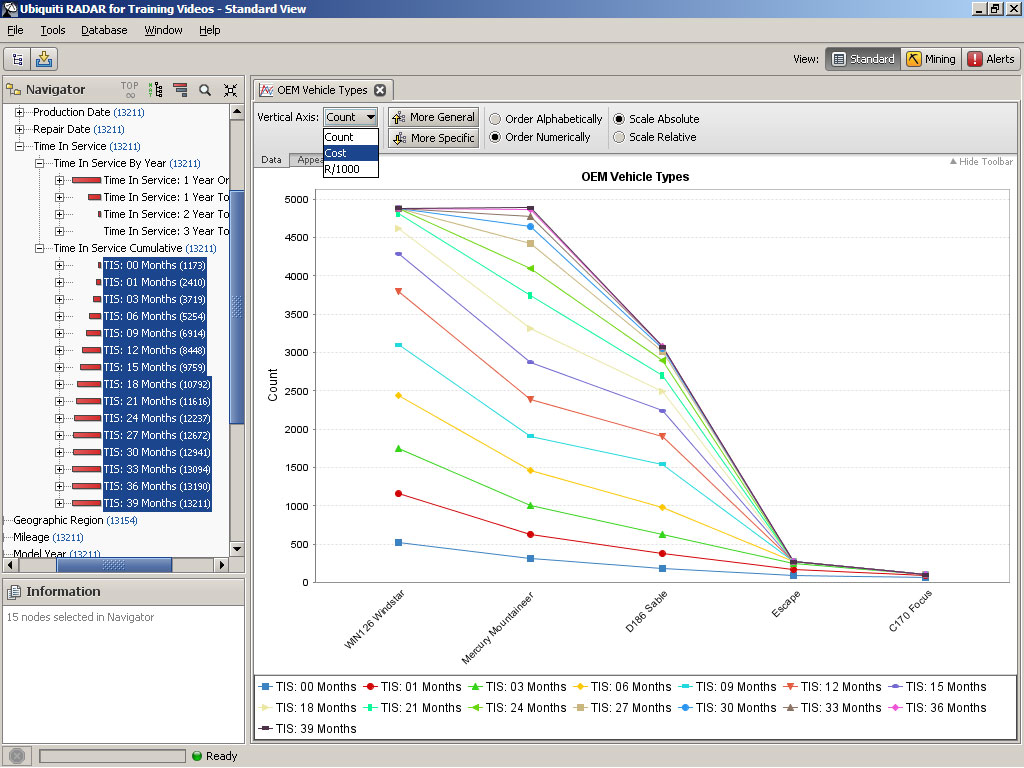Click the More General button
1024x768 pixels.
click(434, 118)
